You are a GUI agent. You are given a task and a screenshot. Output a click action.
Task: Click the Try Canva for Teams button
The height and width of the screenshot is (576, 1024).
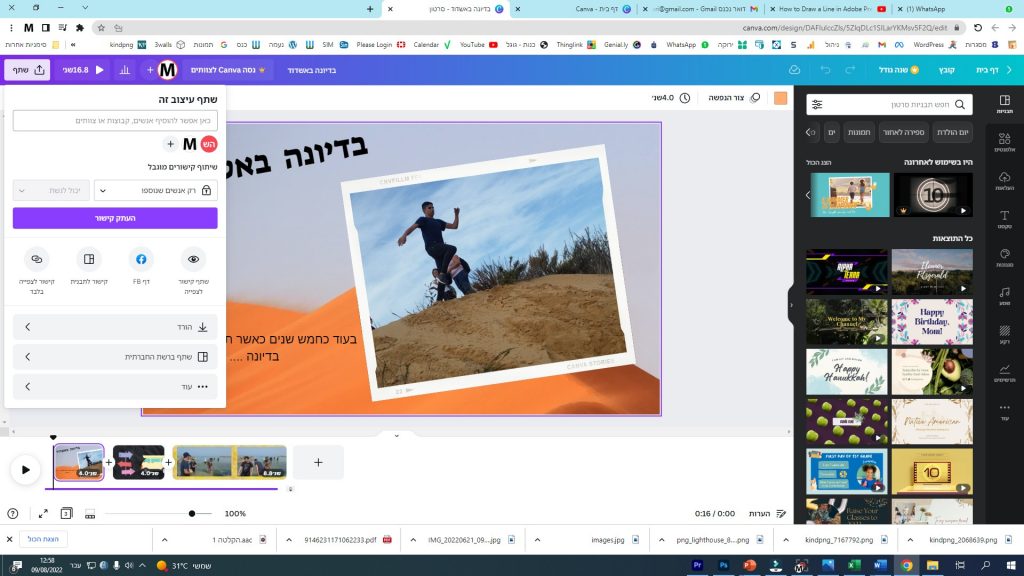[x=228, y=70]
